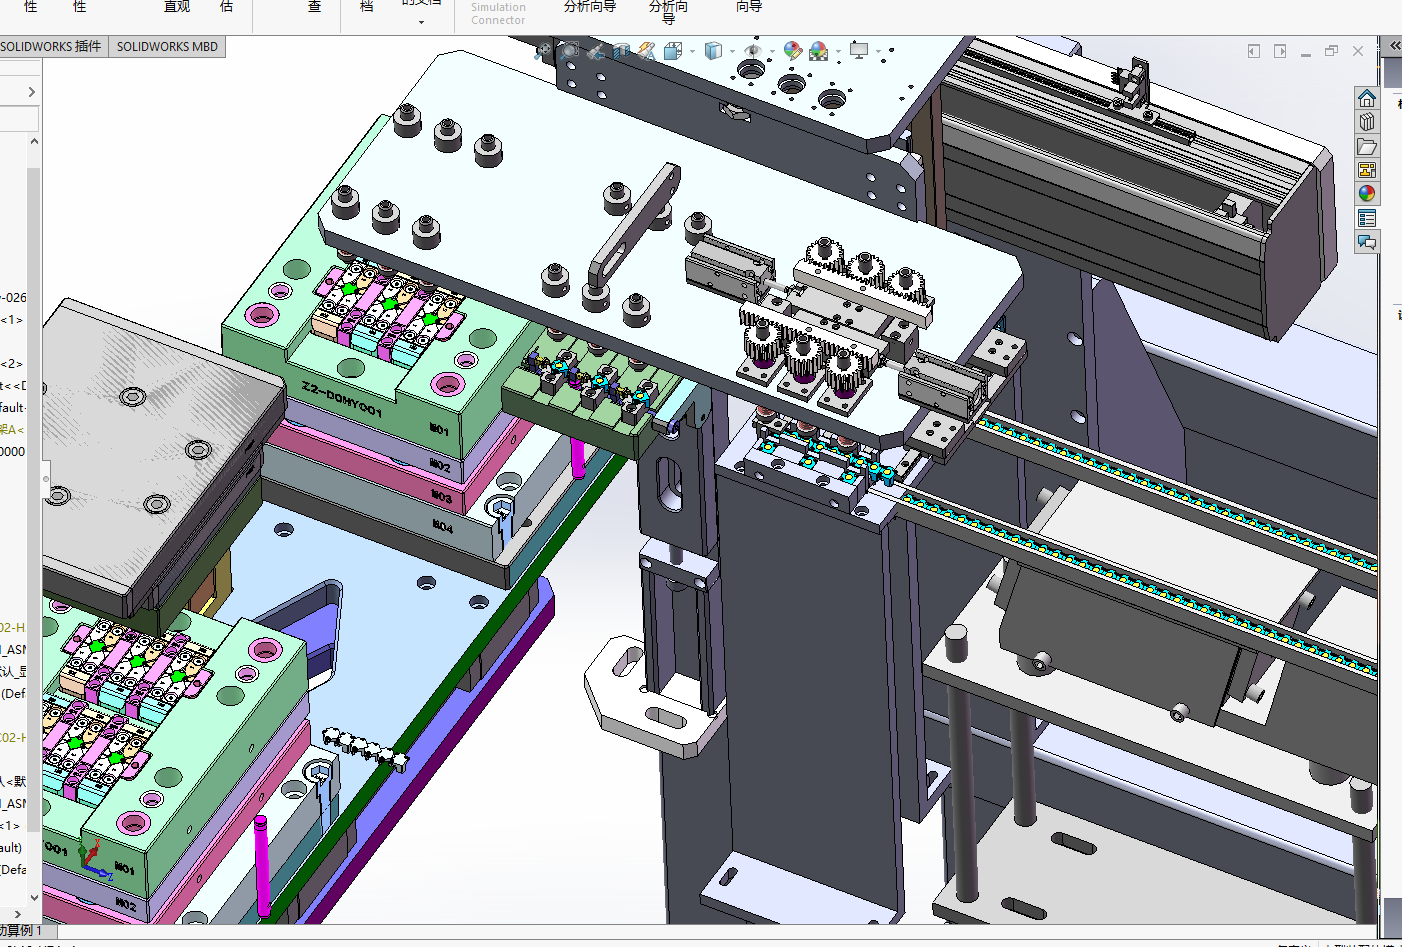Click the bottom tab strip right arrow
Screen dimensions: 1402x947
click(17, 914)
